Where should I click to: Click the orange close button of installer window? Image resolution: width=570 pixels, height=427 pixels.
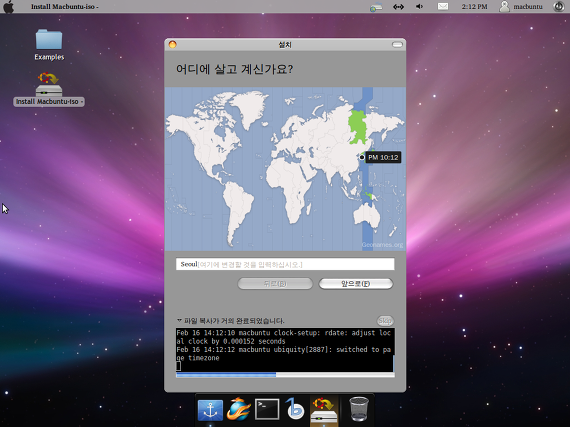click(x=173, y=44)
